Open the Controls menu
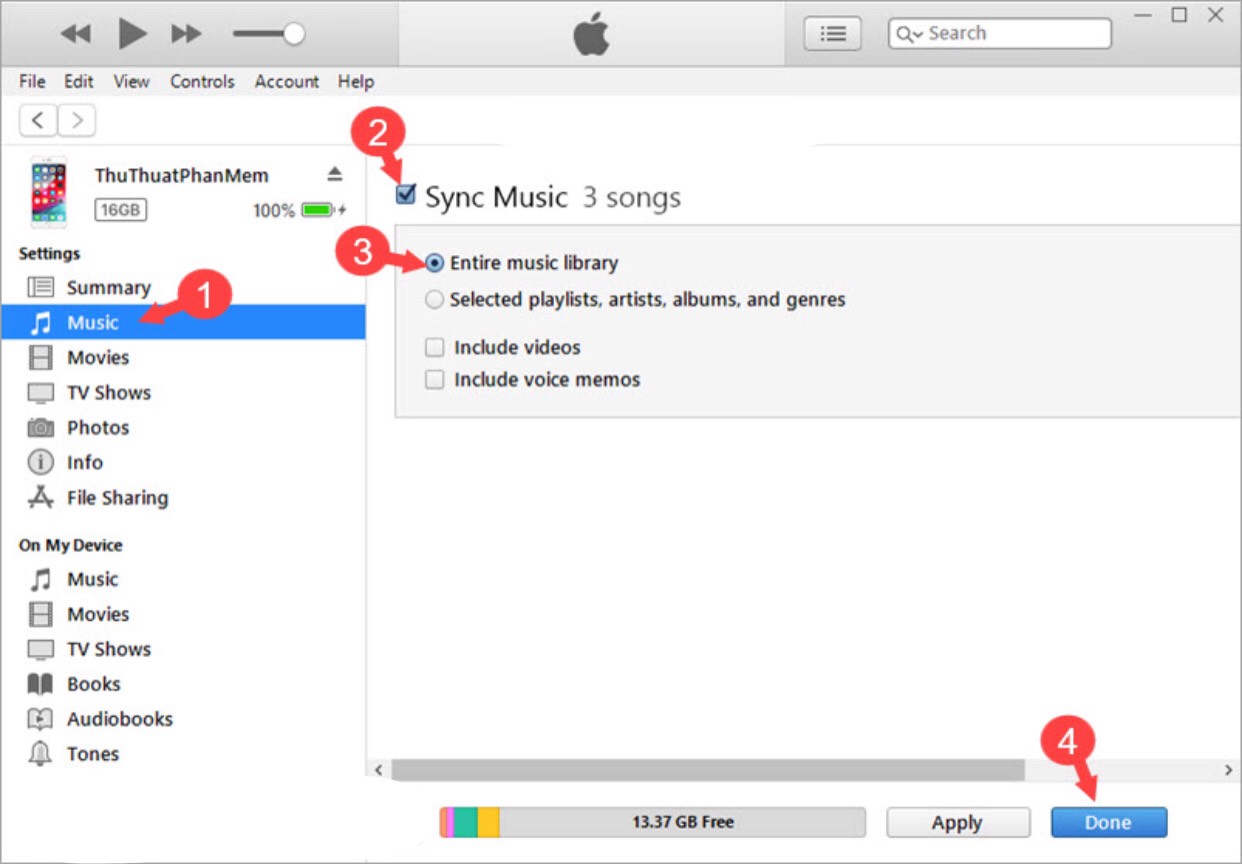This screenshot has width=1242, height=864. click(x=202, y=82)
